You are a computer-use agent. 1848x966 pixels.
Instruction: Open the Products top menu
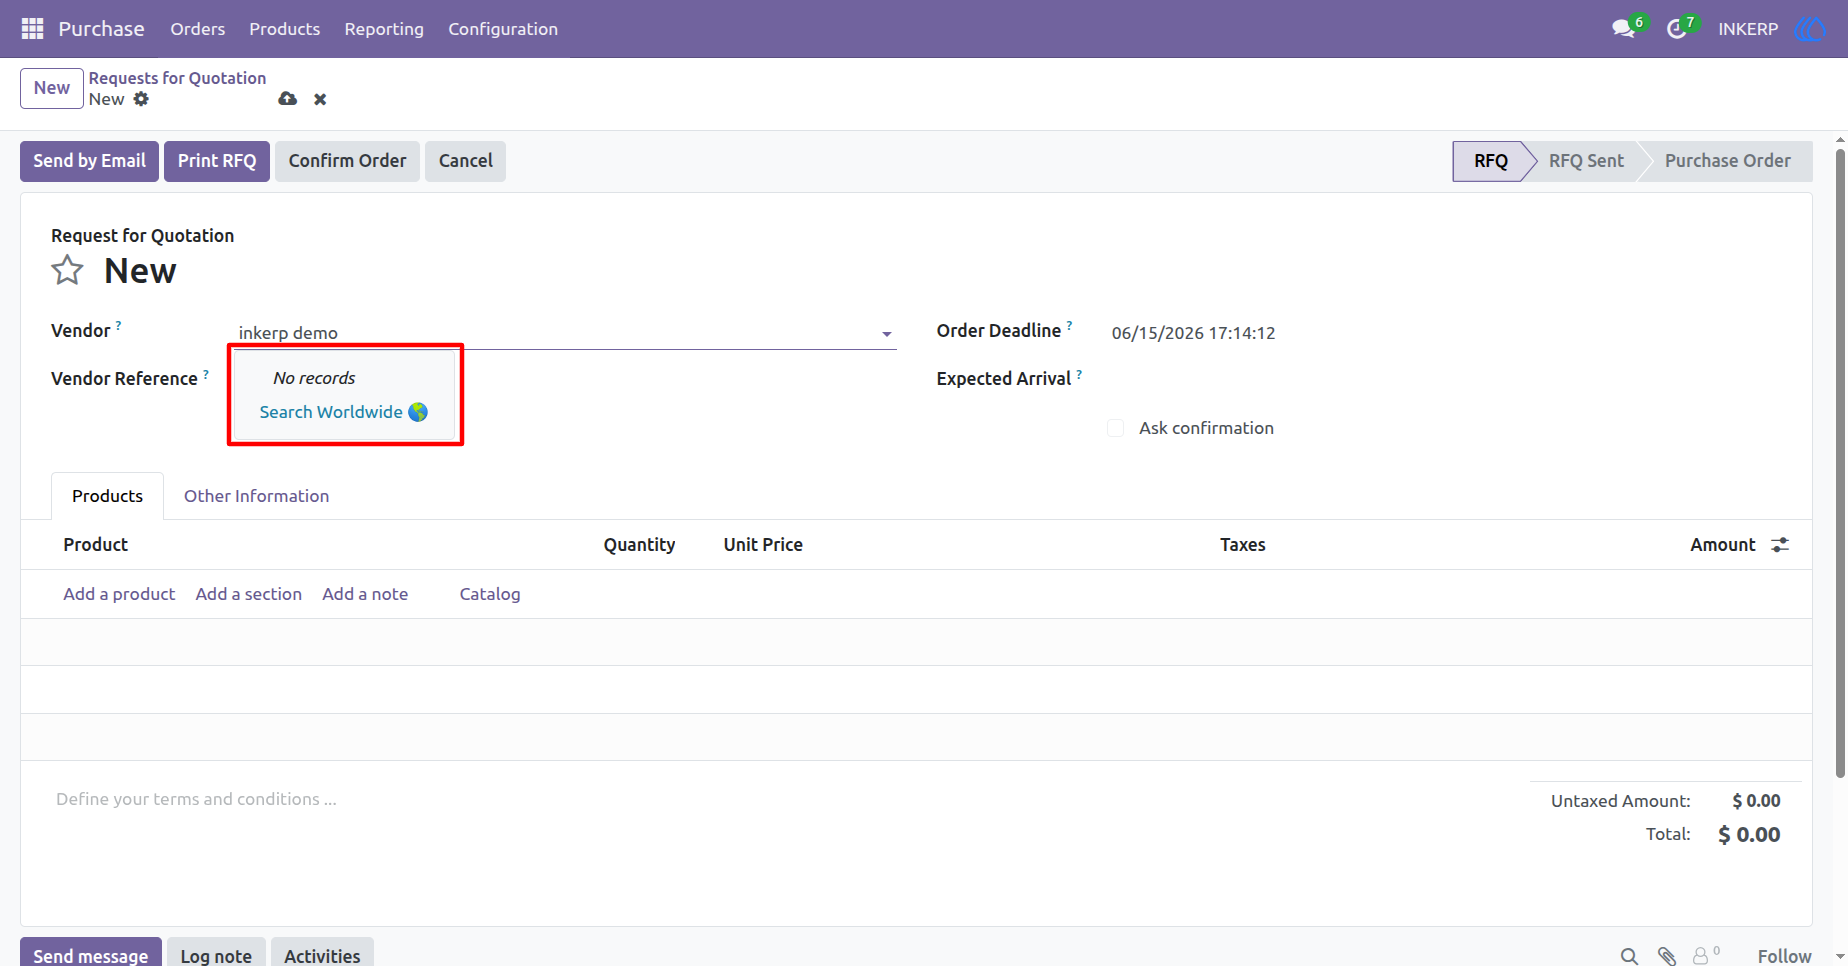[x=285, y=29]
